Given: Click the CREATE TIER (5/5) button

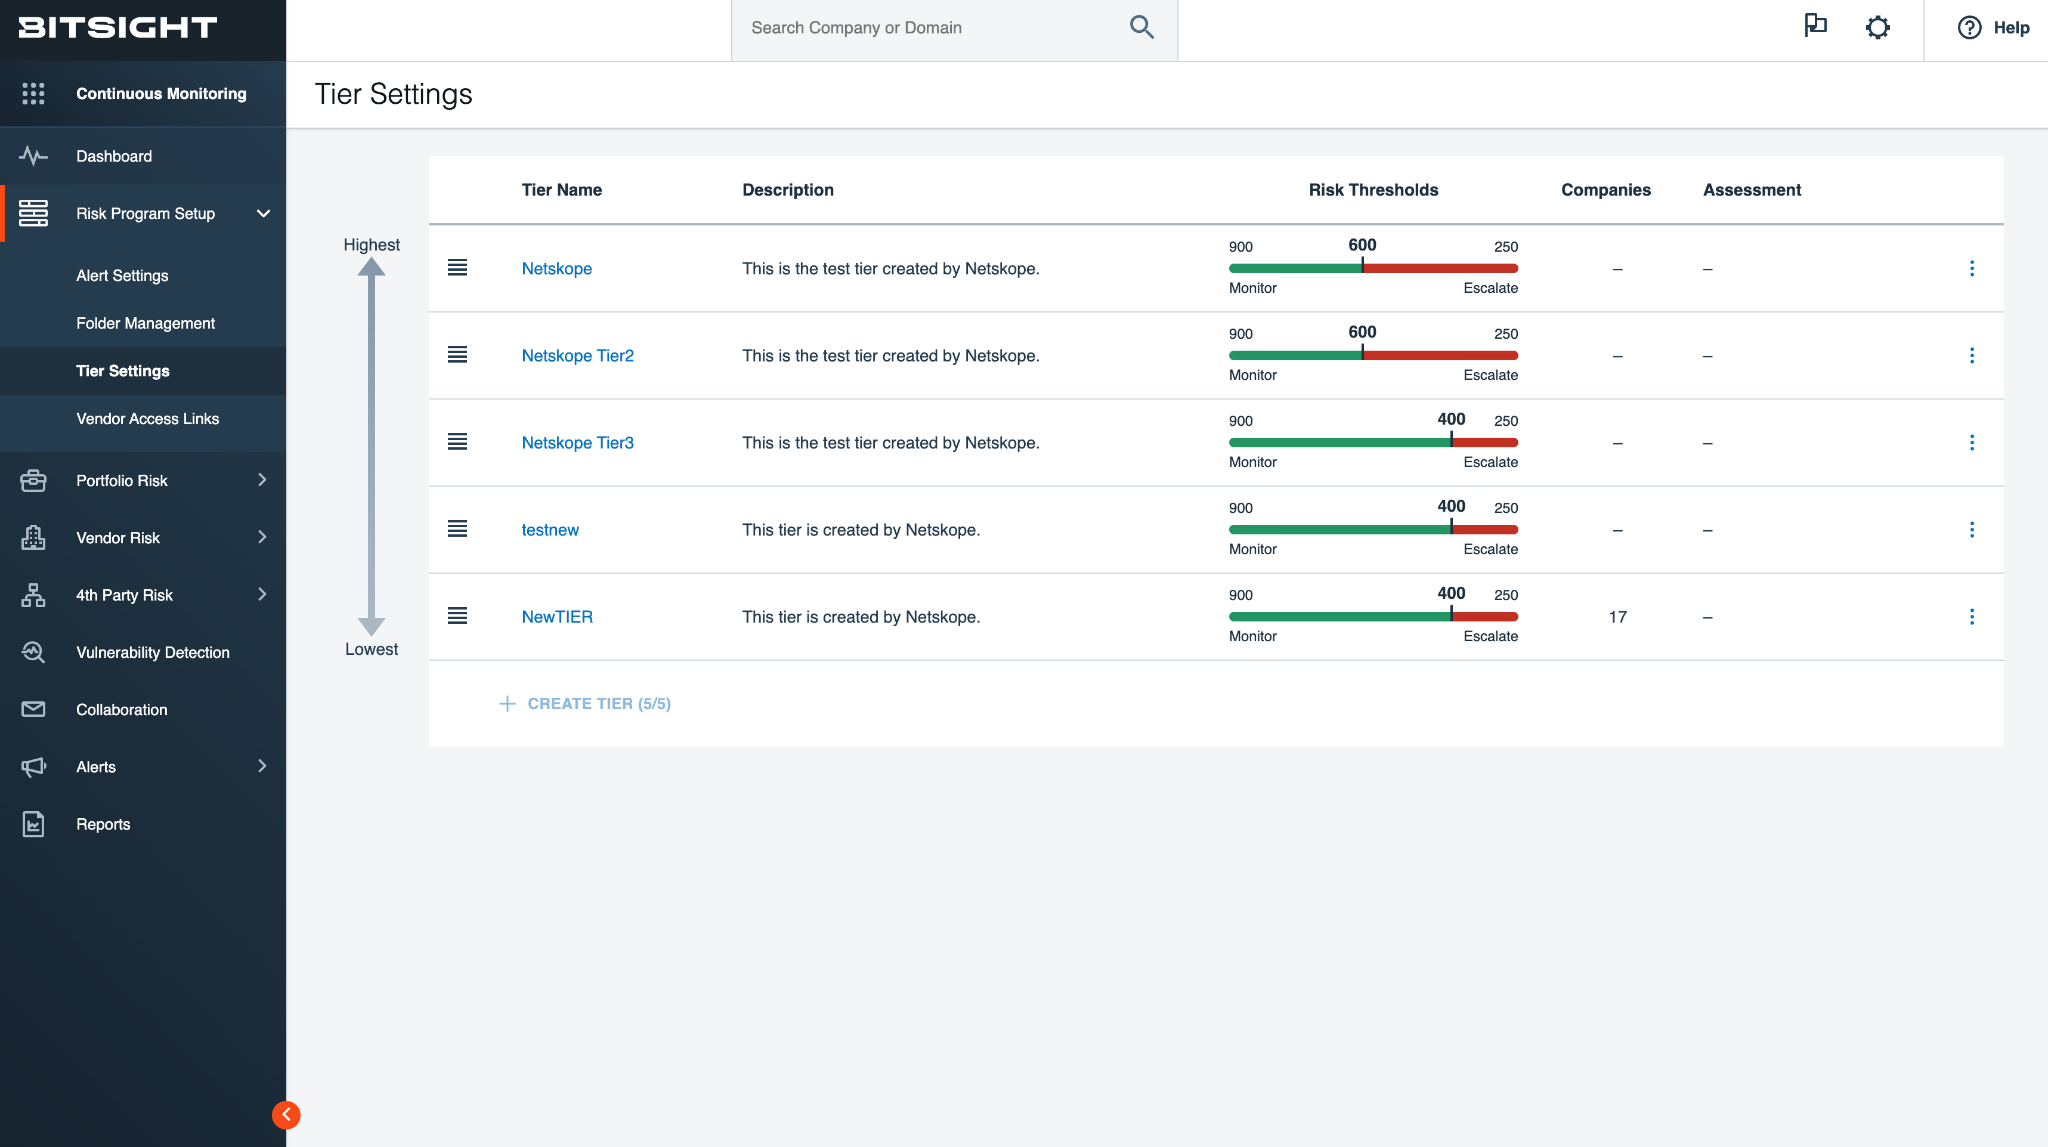Looking at the screenshot, I should [585, 703].
